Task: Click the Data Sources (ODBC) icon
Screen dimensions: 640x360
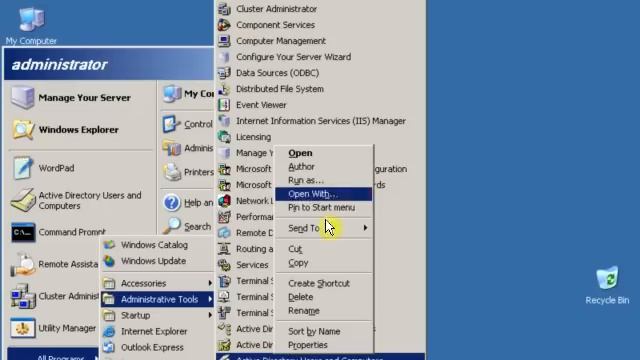Action: click(224, 73)
